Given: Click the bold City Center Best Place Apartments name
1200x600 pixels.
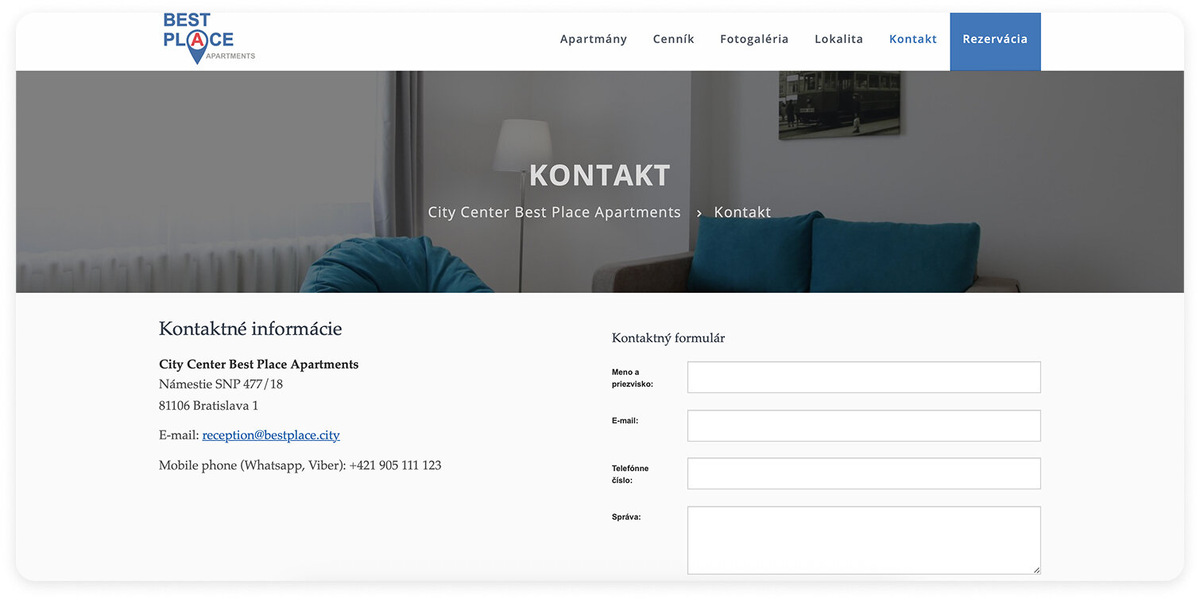Looking at the screenshot, I should [x=258, y=364].
